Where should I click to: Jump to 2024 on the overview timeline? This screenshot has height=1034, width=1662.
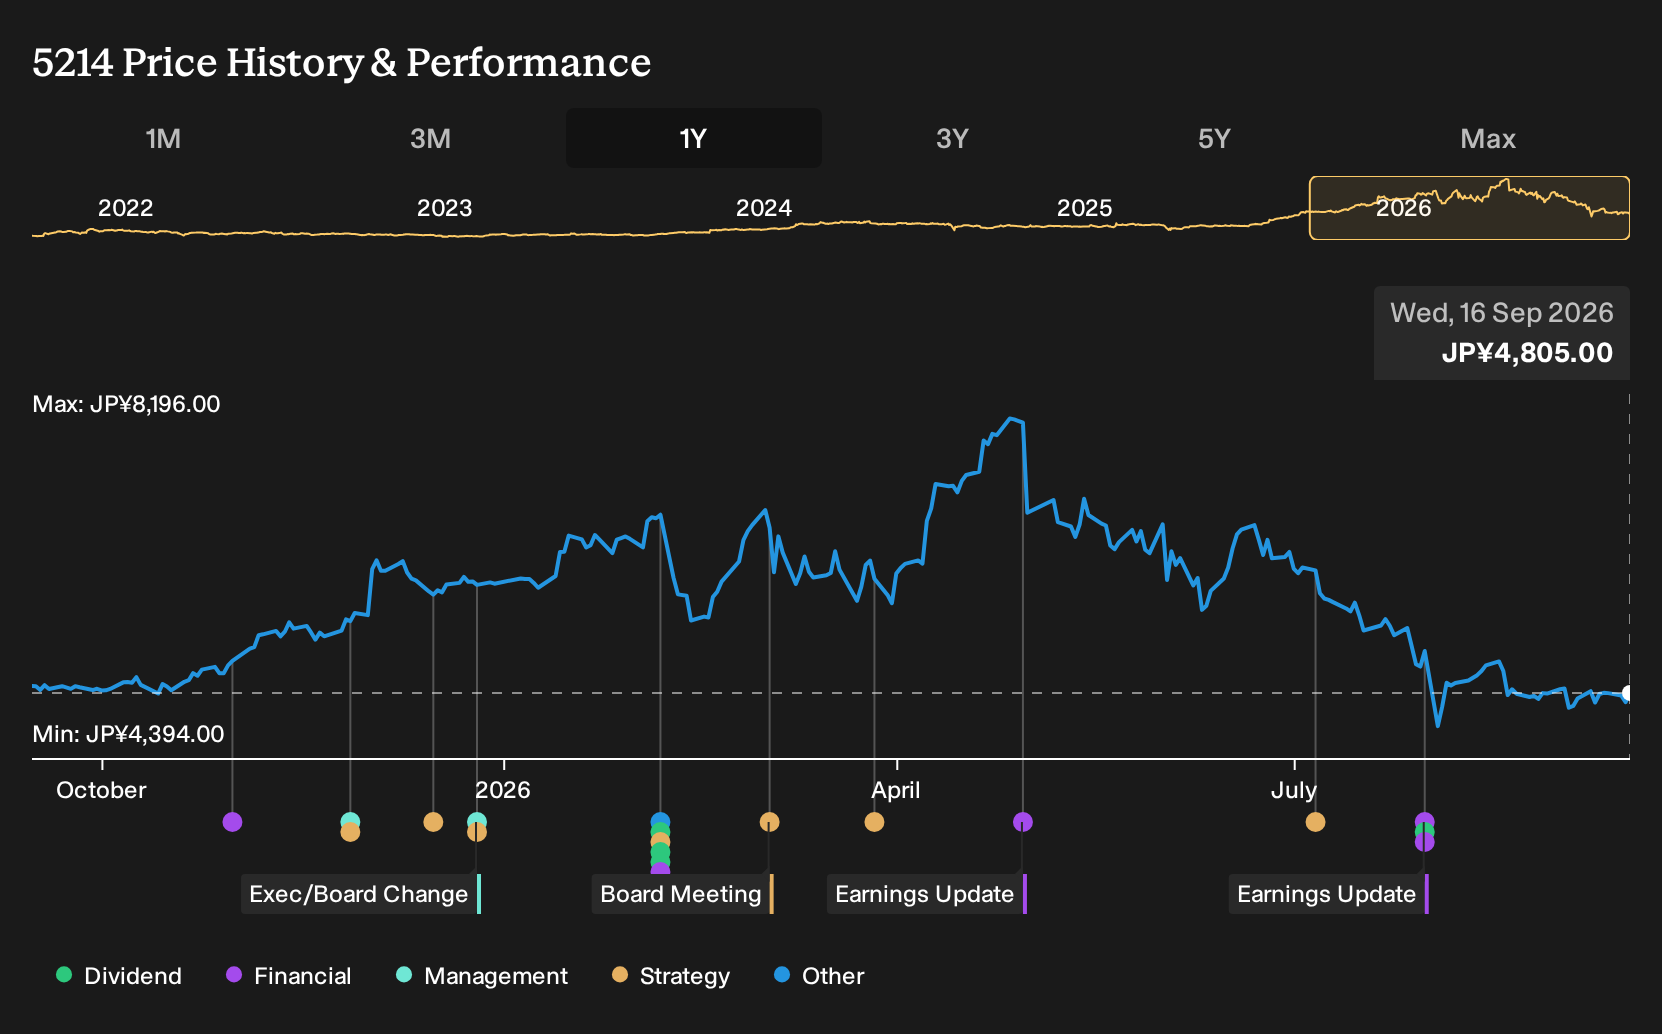tap(764, 208)
